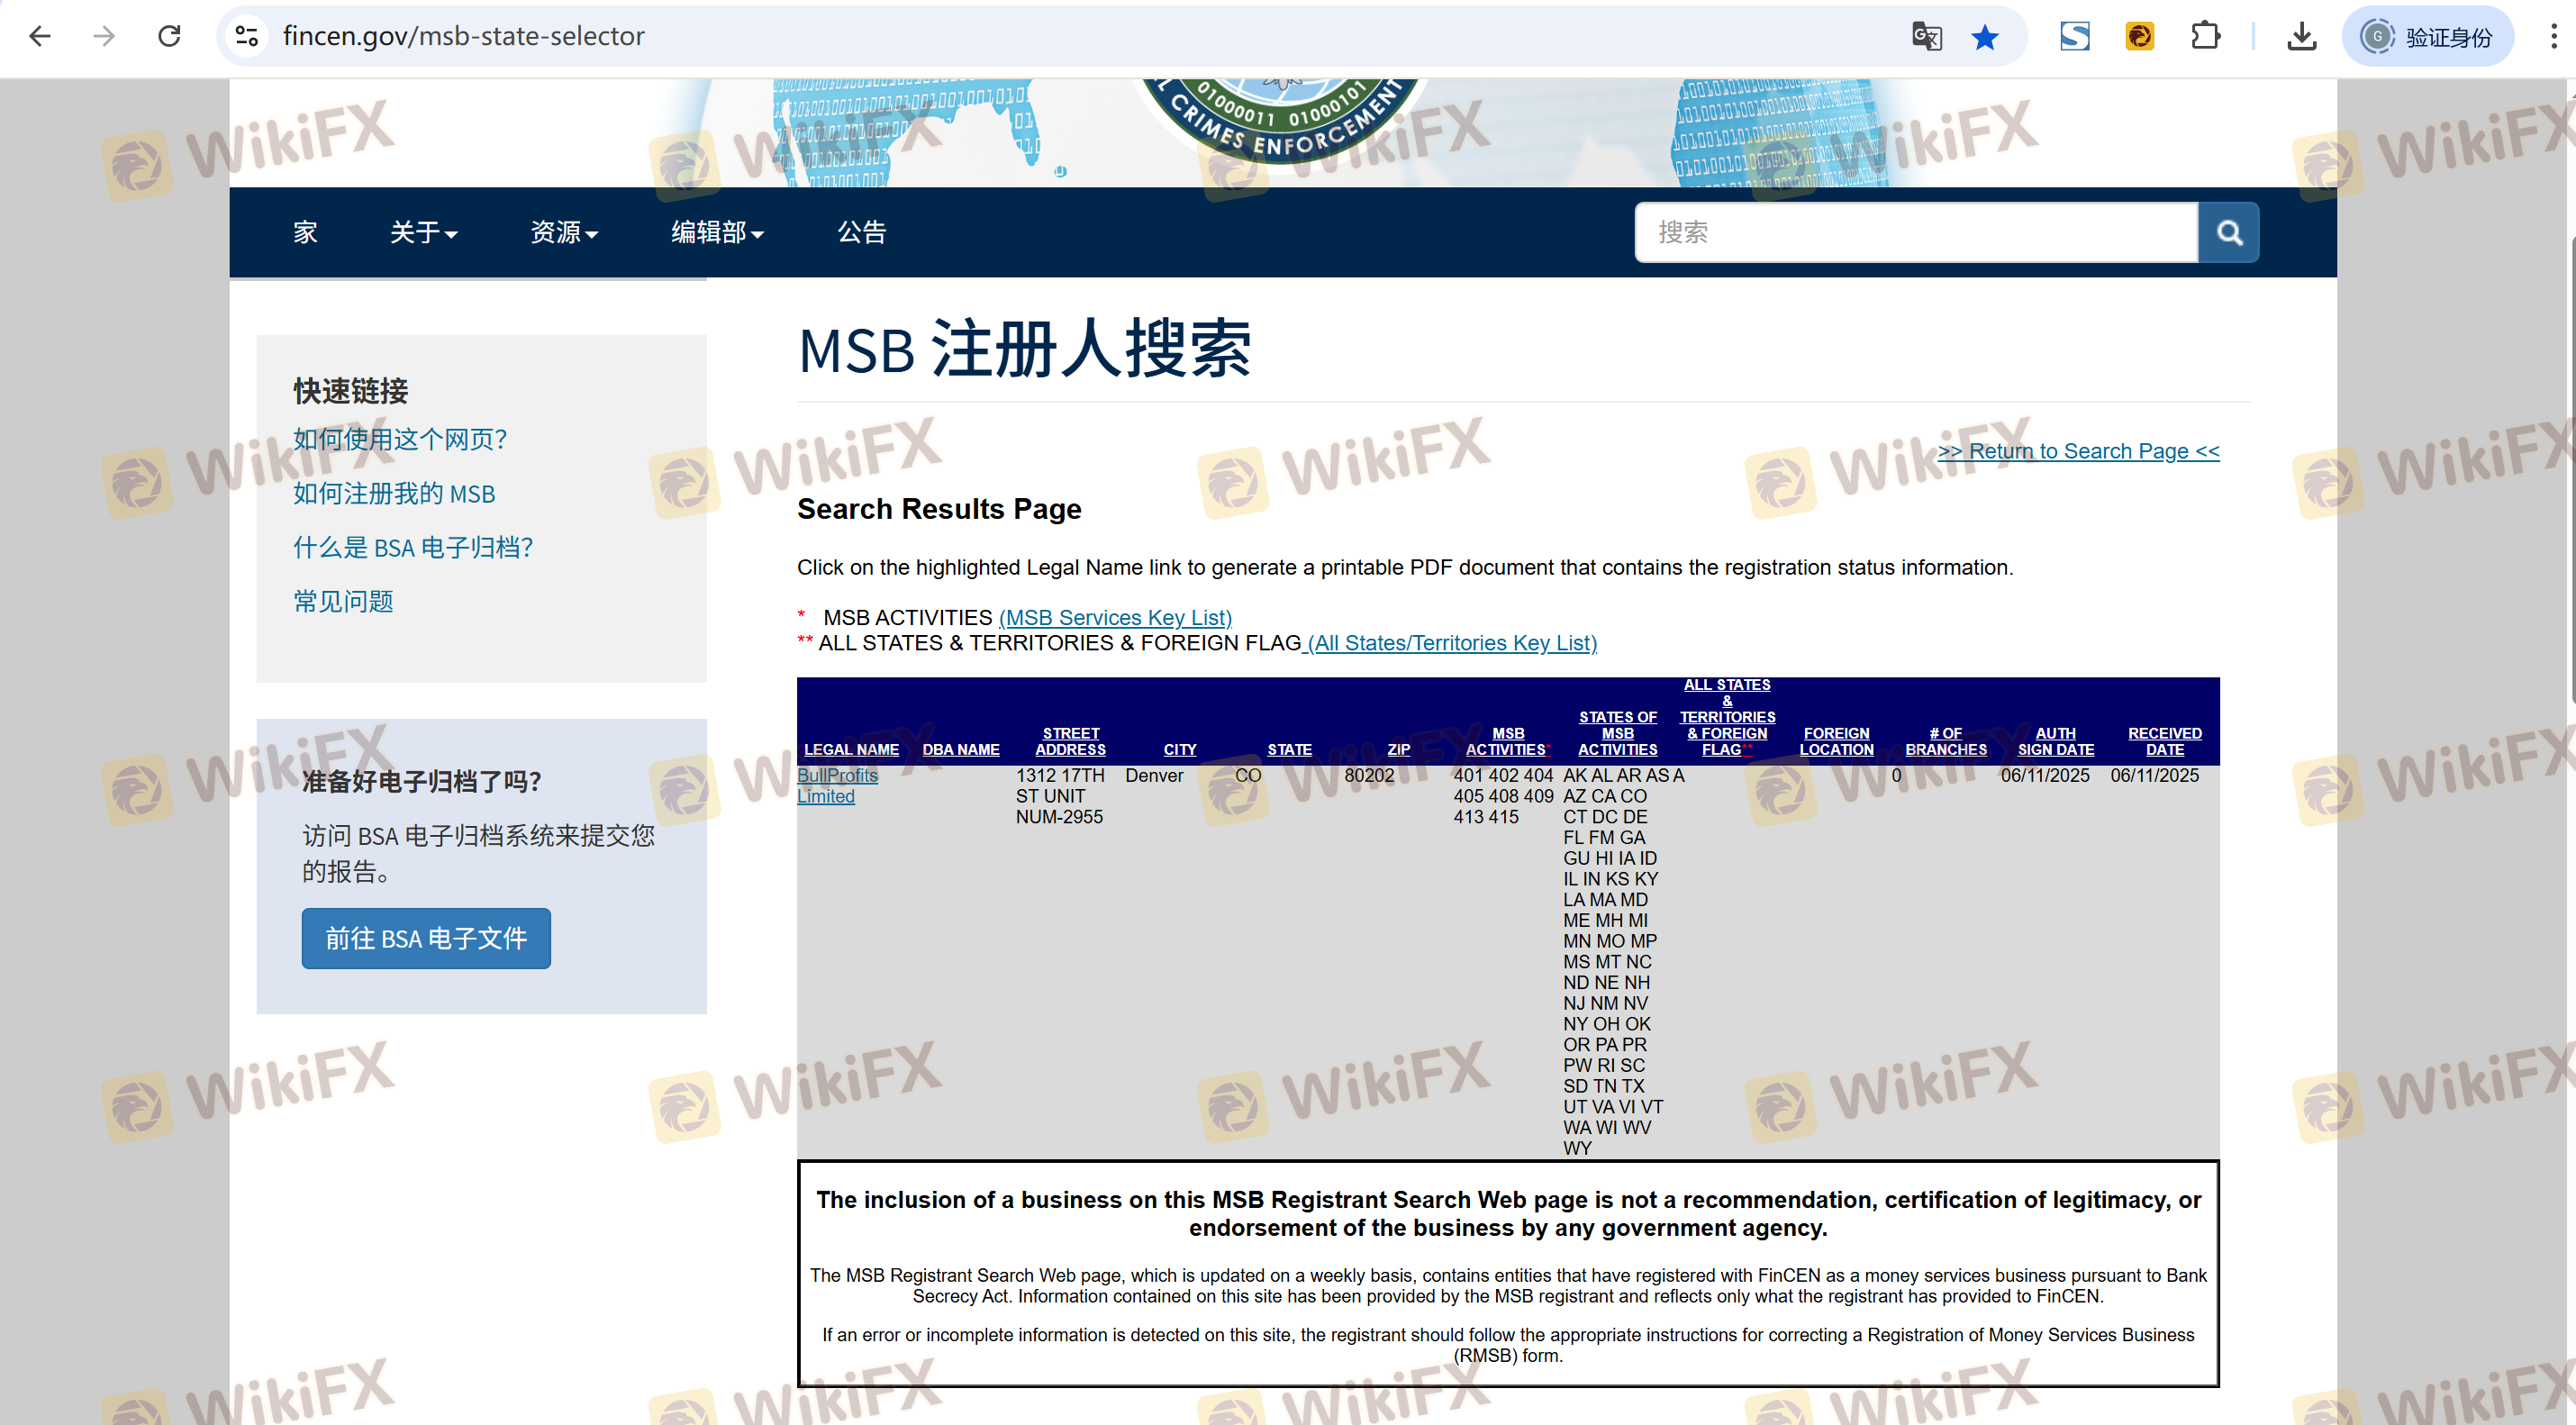The width and height of the screenshot is (2576, 1425).
Task: Open MSB Services Key List link
Action: 1115,617
